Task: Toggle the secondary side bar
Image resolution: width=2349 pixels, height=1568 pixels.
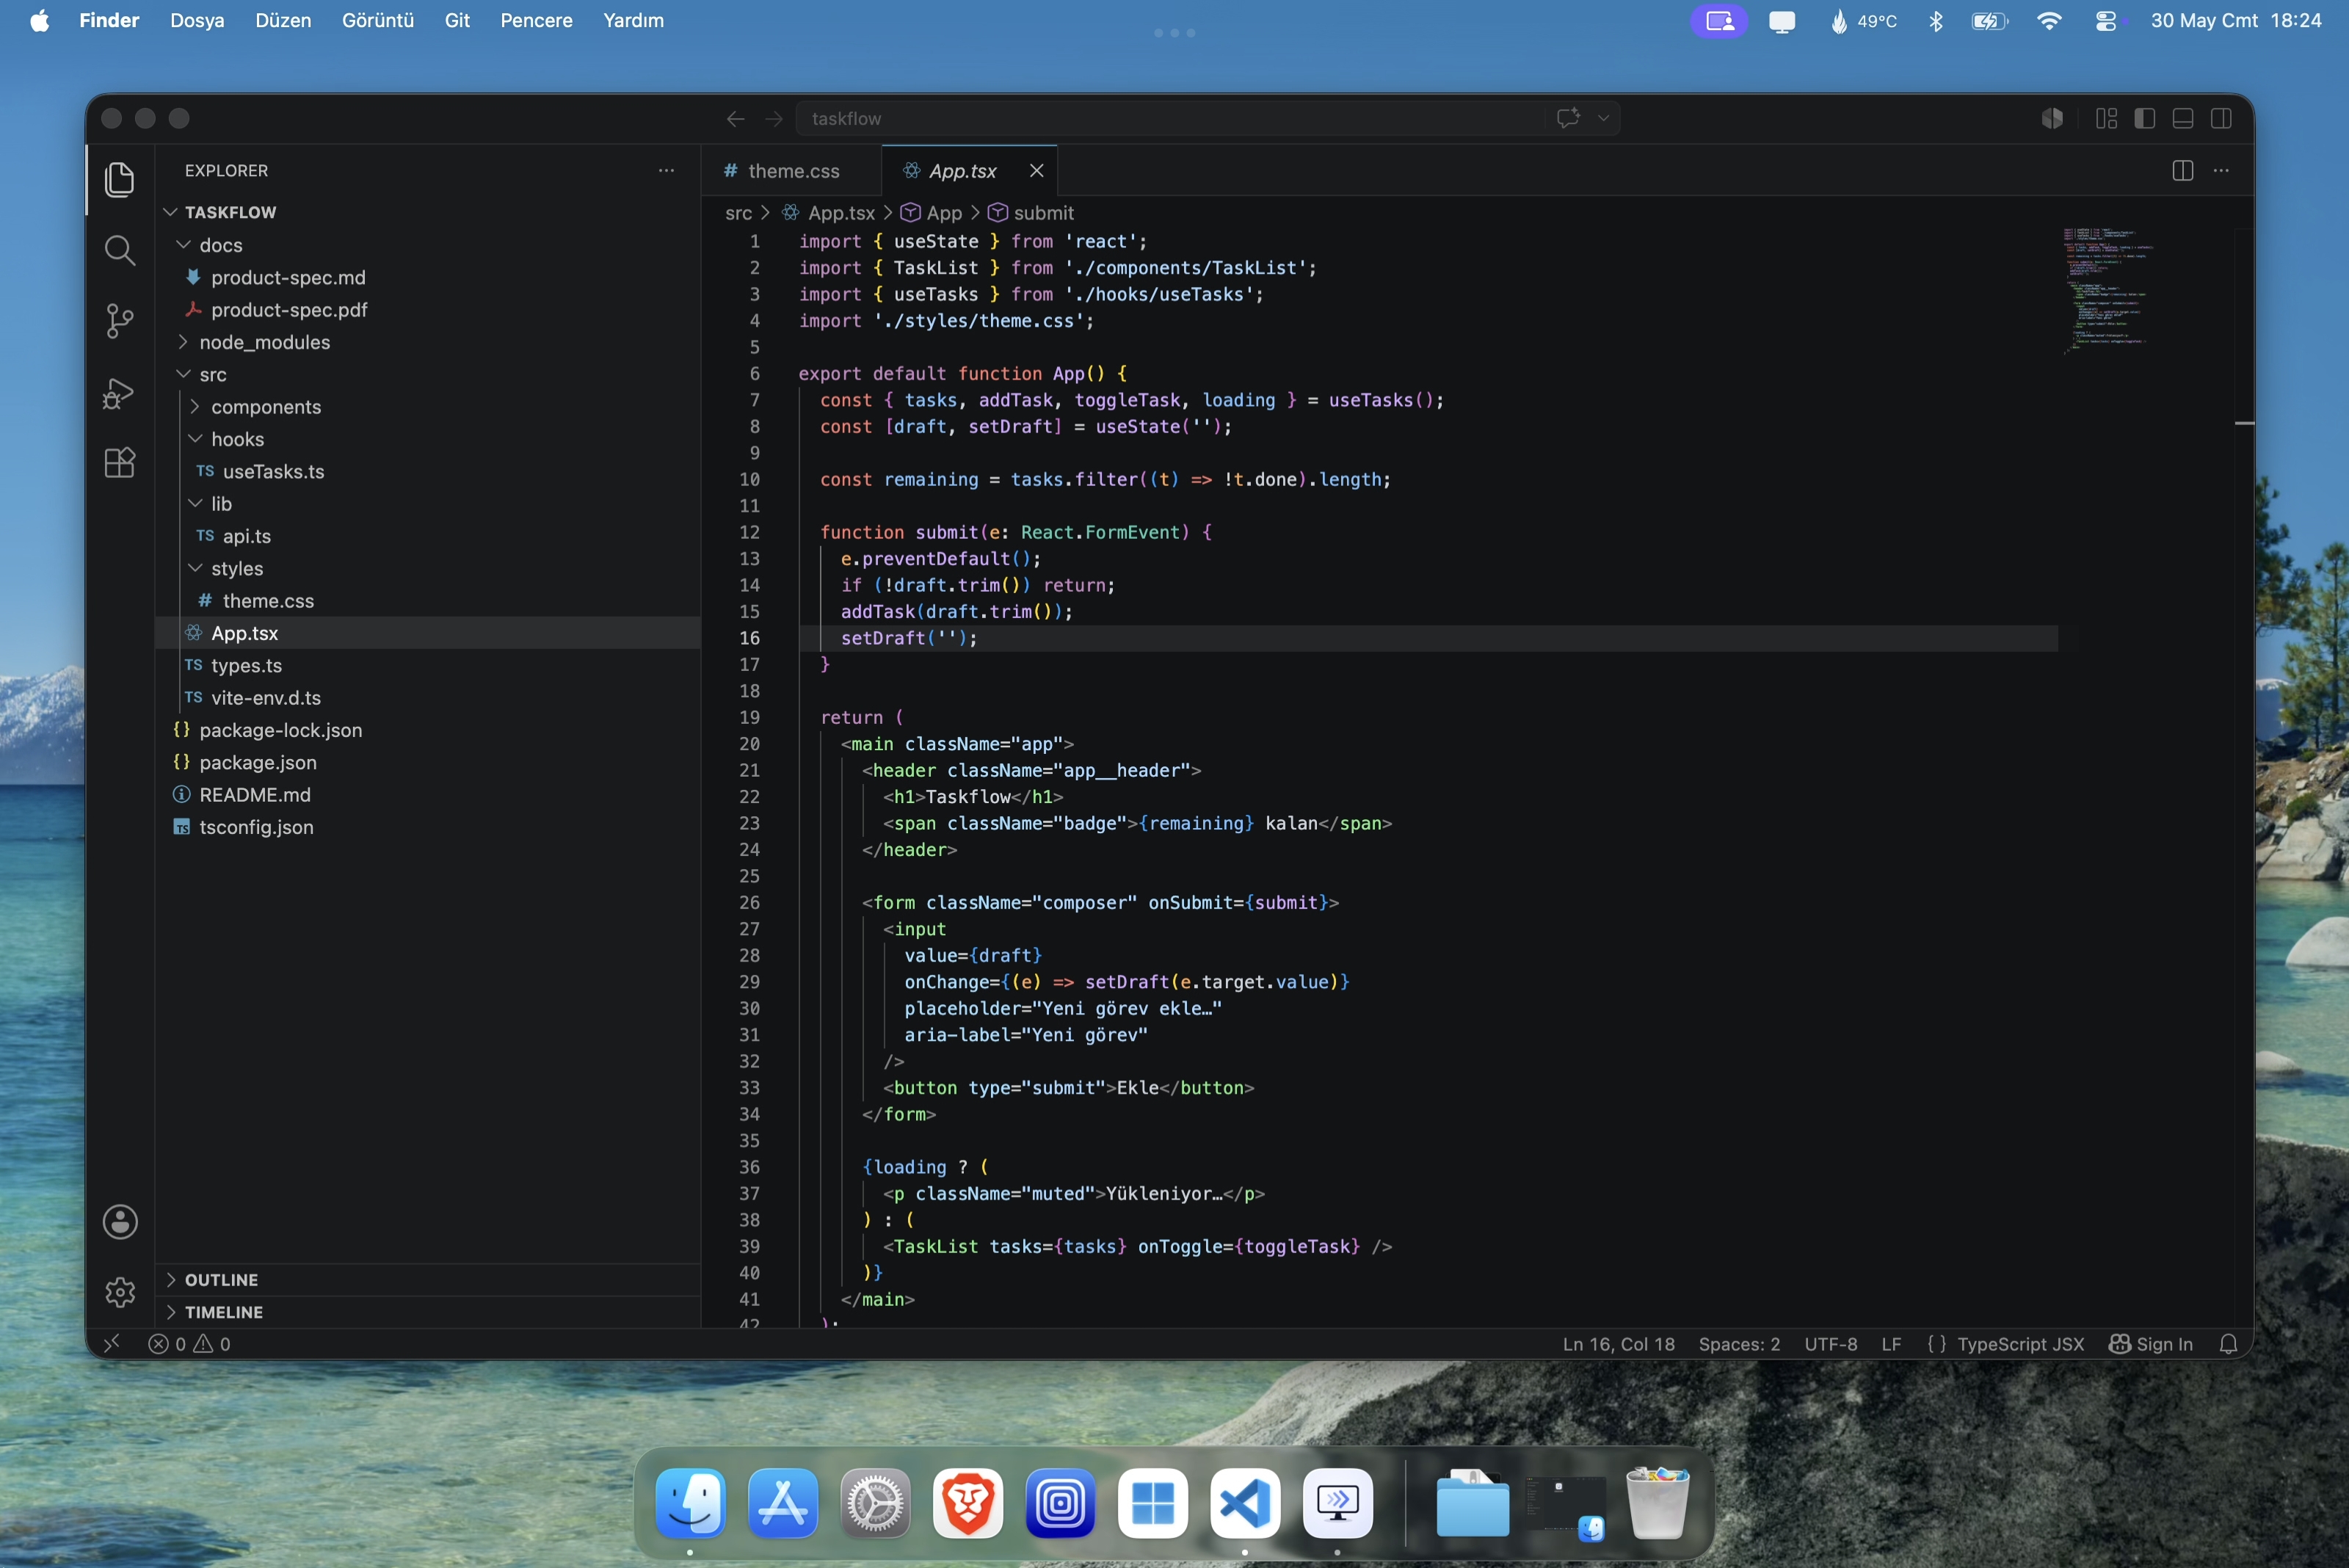Action: pos(2221,119)
